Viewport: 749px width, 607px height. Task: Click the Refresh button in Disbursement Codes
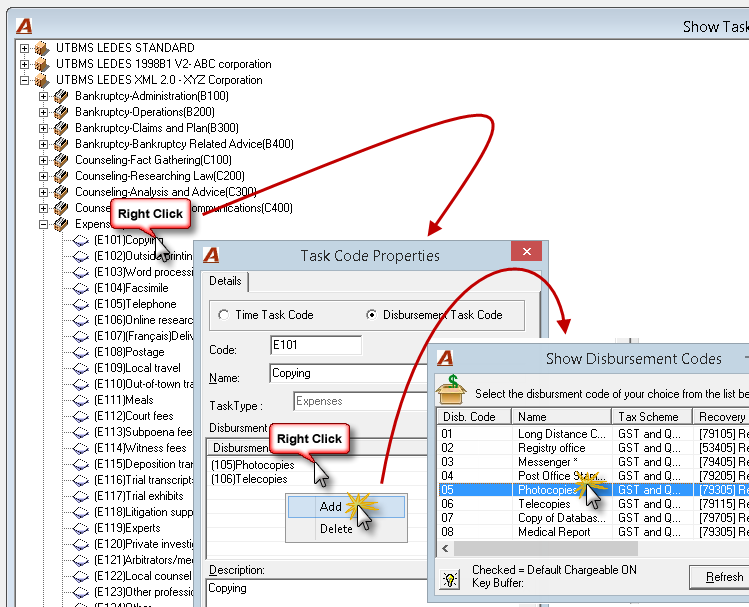(721, 577)
